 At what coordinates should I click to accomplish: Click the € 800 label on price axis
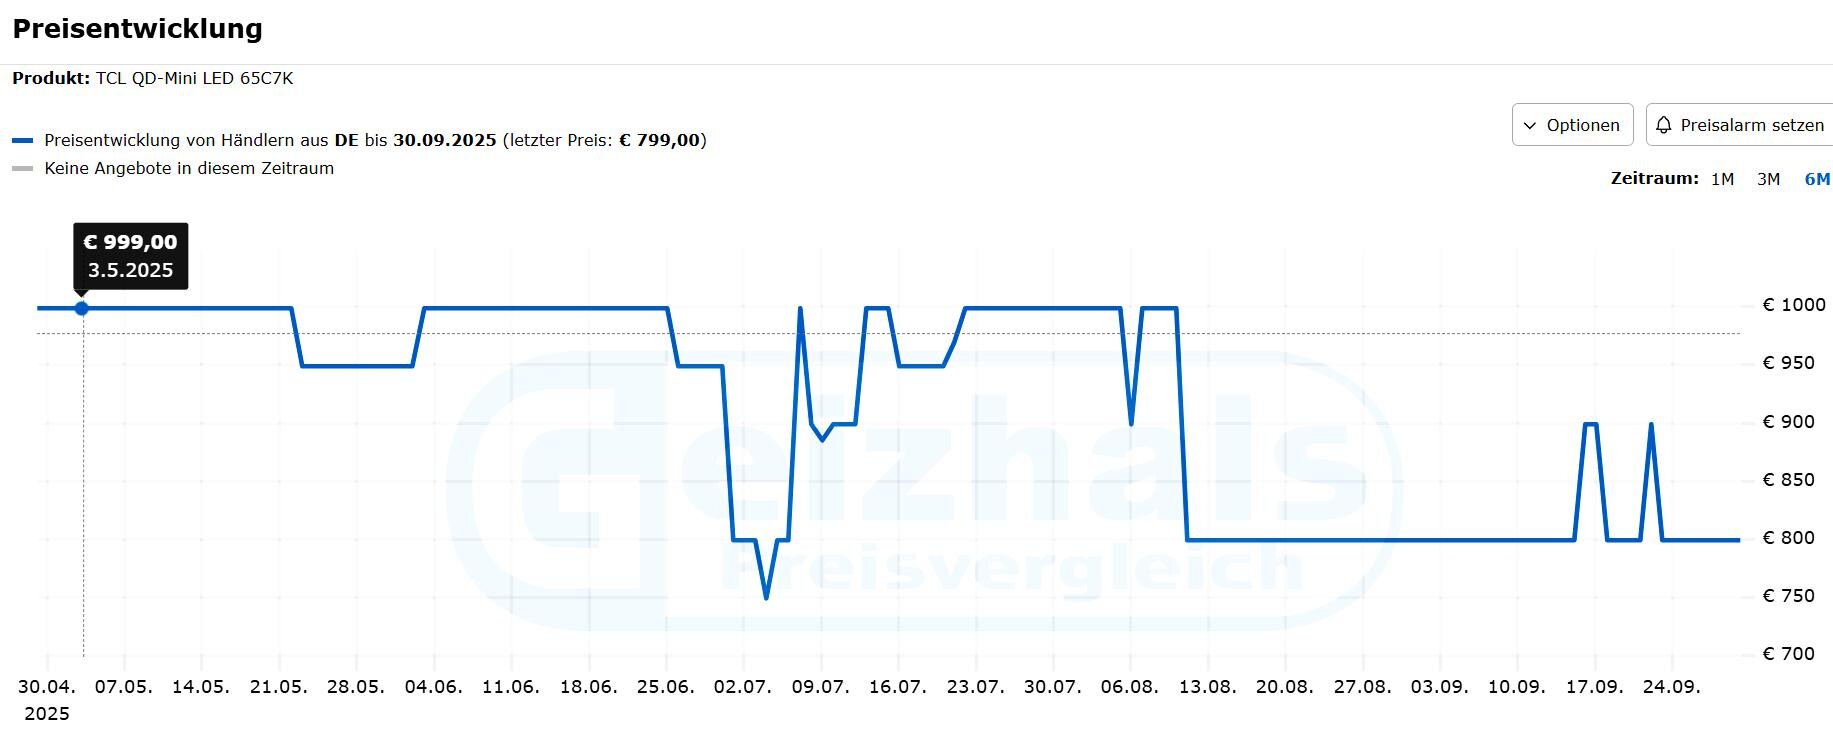tap(1787, 538)
